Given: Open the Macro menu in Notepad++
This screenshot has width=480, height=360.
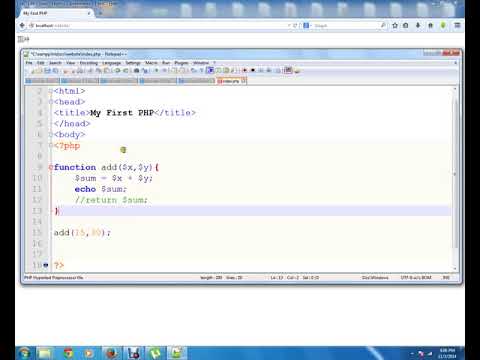Looking at the screenshot, I should coord(151,63).
